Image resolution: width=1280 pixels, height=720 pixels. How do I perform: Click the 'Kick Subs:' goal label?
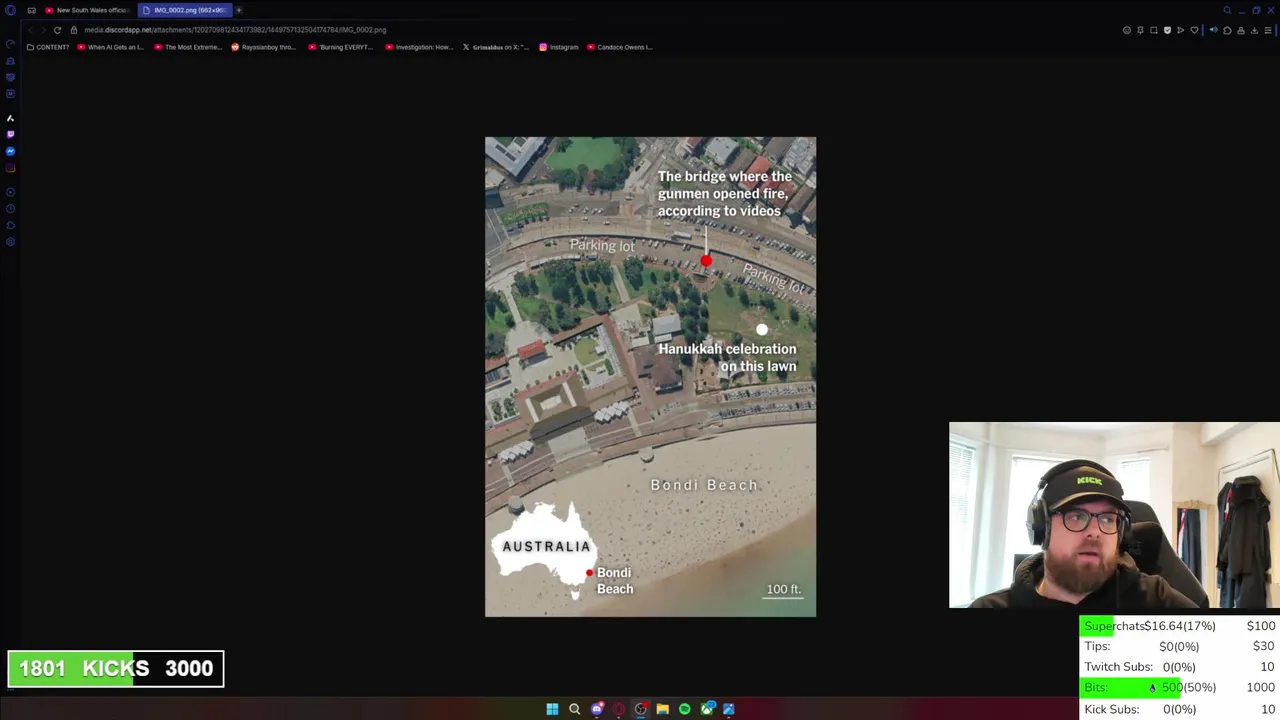pyautogui.click(x=1112, y=709)
